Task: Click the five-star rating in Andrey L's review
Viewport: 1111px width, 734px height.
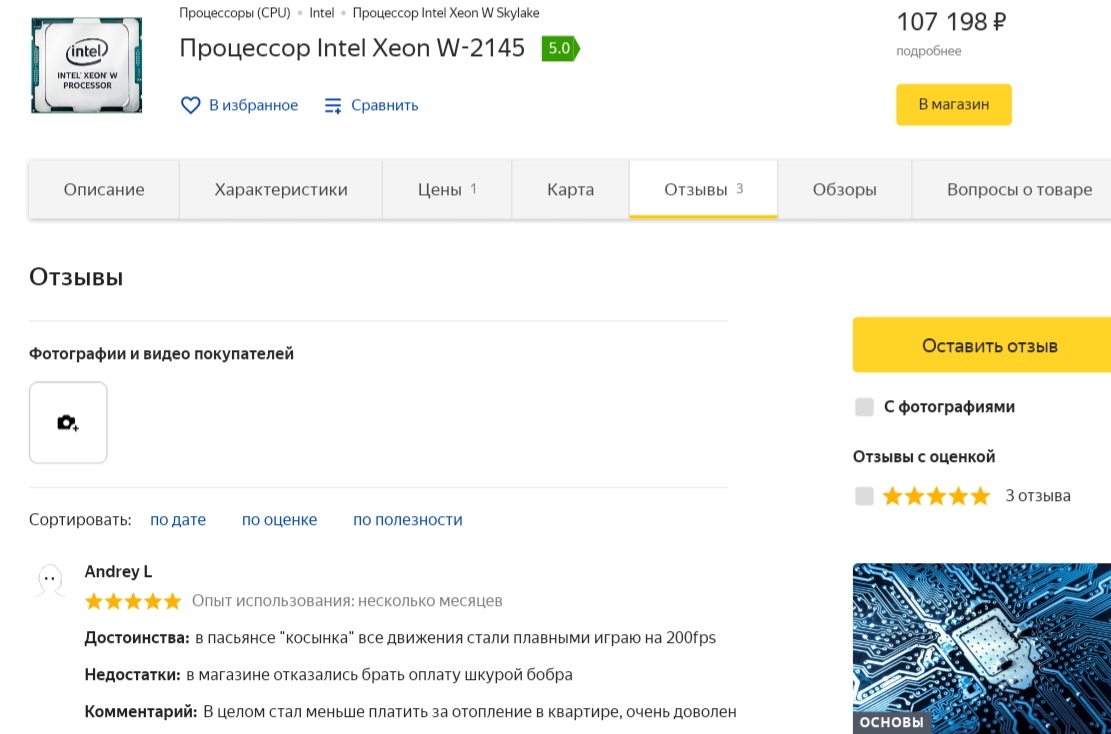Action: tap(133, 601)
